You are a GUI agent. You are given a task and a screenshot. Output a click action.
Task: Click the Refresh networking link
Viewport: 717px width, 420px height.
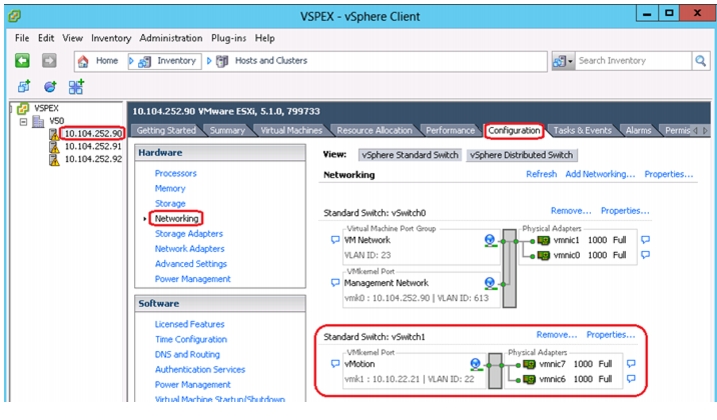pyautogui.click(x=541, y=174)
